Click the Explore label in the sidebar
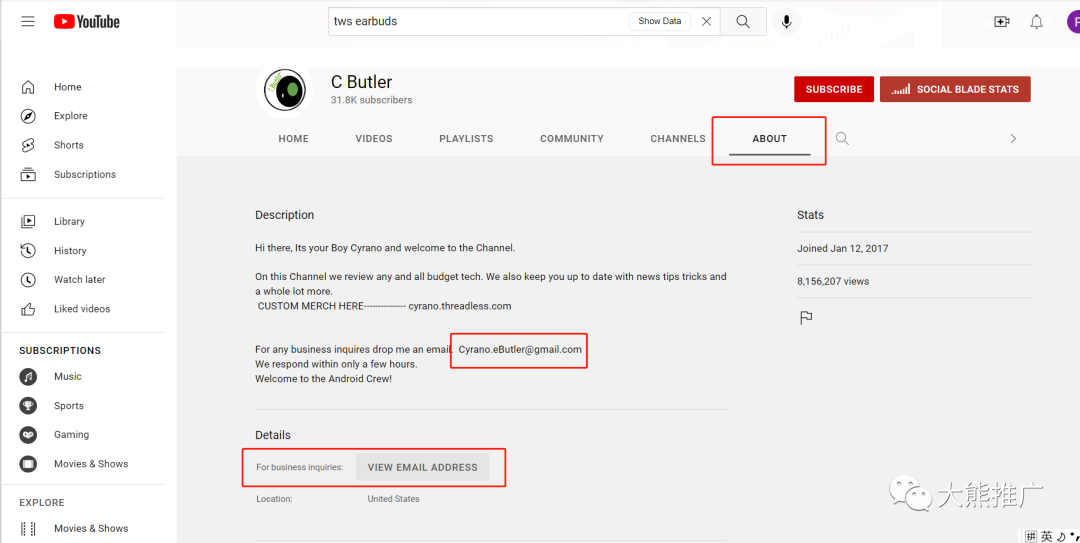Screen dimensions: 1080x543 71,116
